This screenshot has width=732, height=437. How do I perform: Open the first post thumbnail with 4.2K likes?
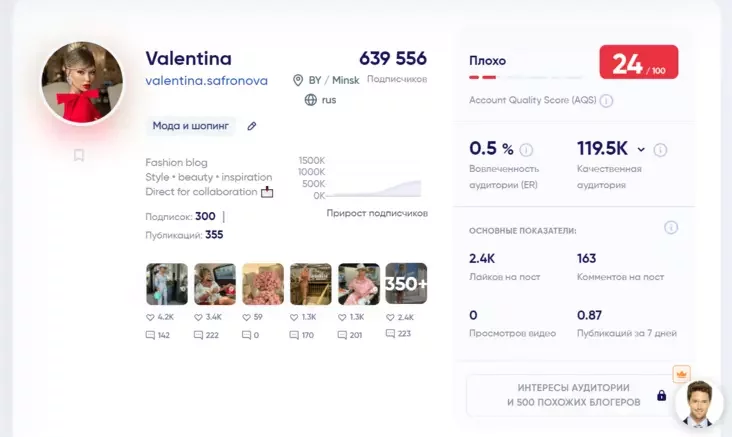(x=167, y=284)
